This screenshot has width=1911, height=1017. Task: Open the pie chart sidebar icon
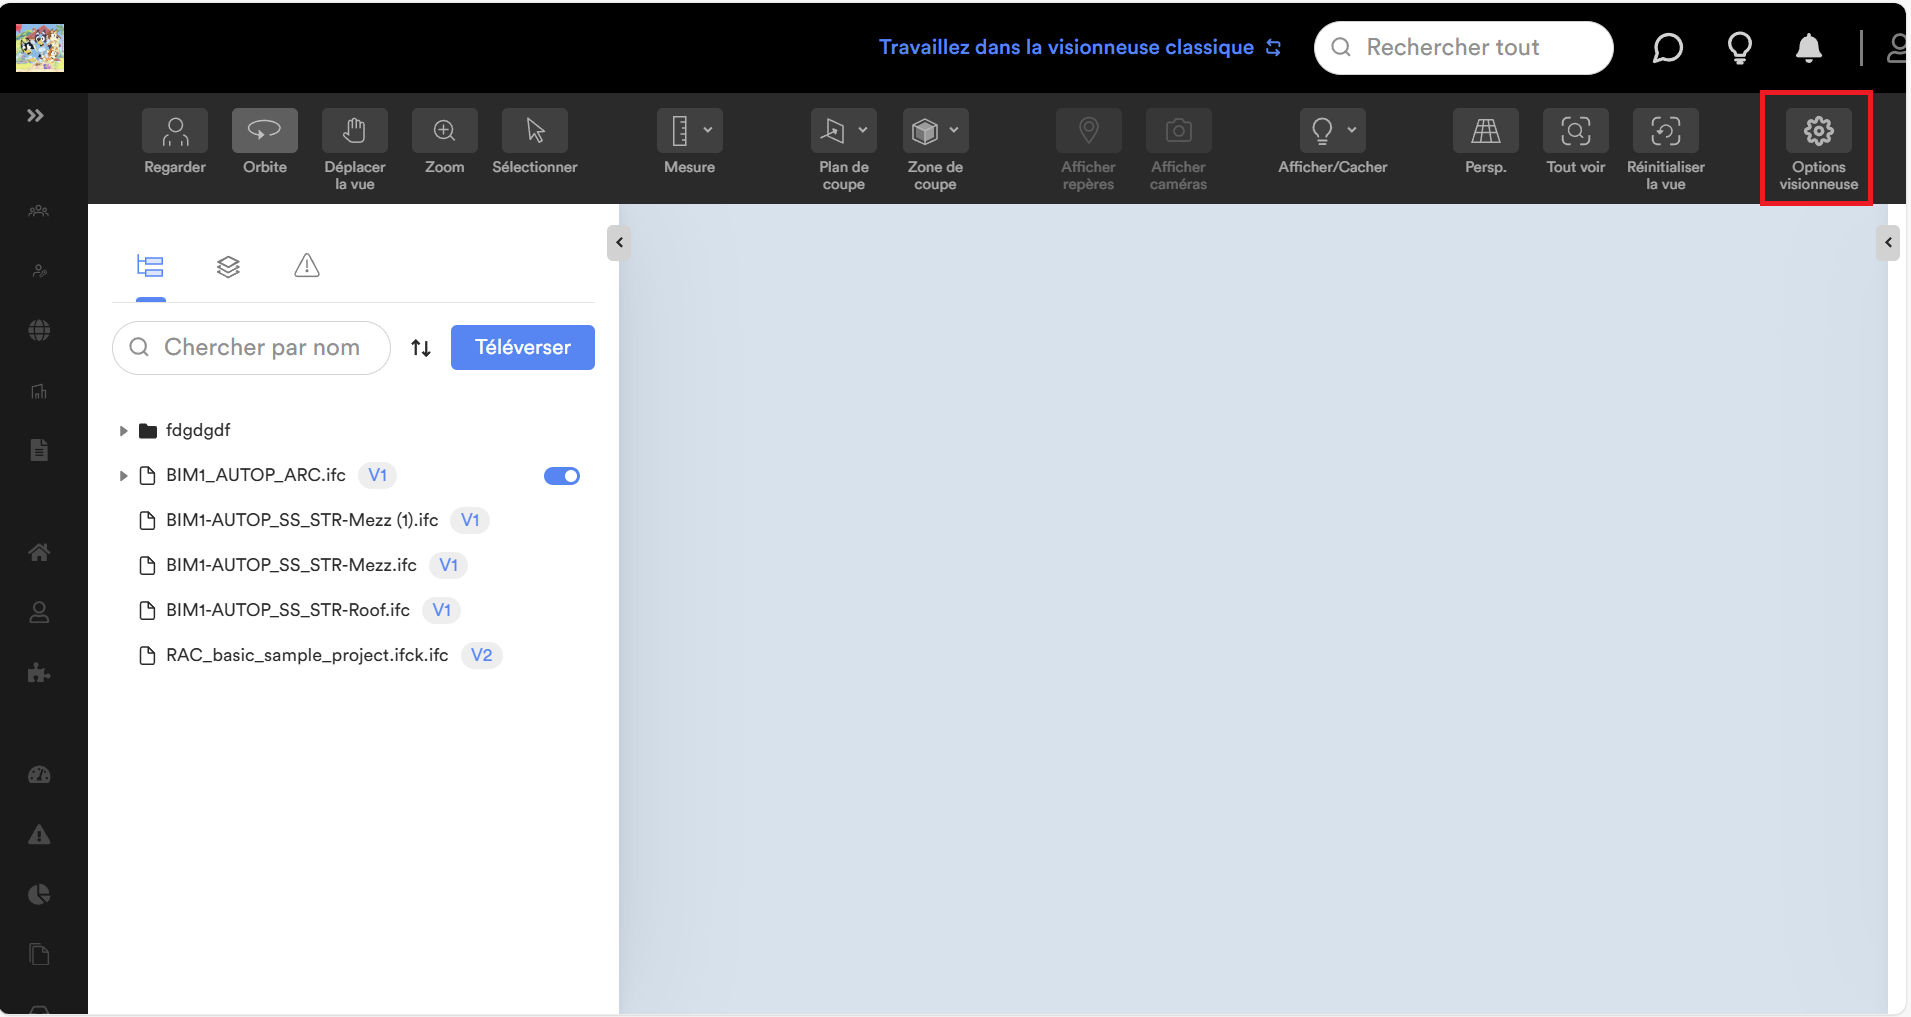(x=39, y=894)
